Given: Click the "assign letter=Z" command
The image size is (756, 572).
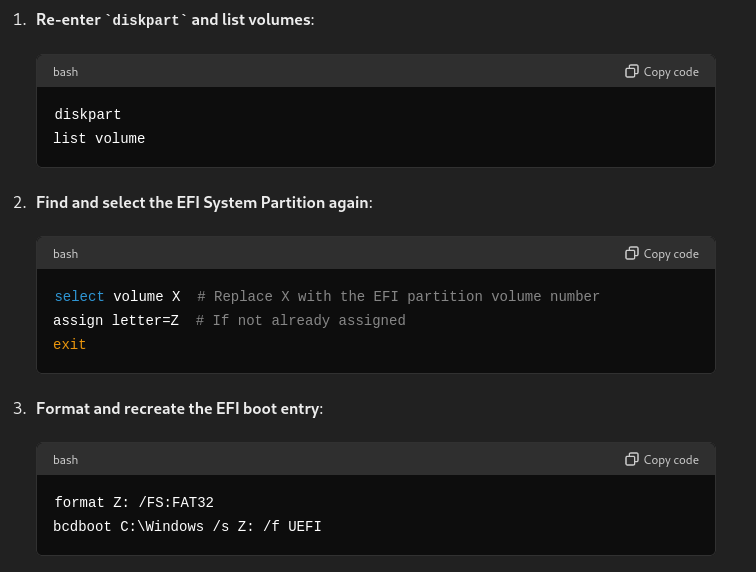Looking at the screenshot, I should [116, 321].
